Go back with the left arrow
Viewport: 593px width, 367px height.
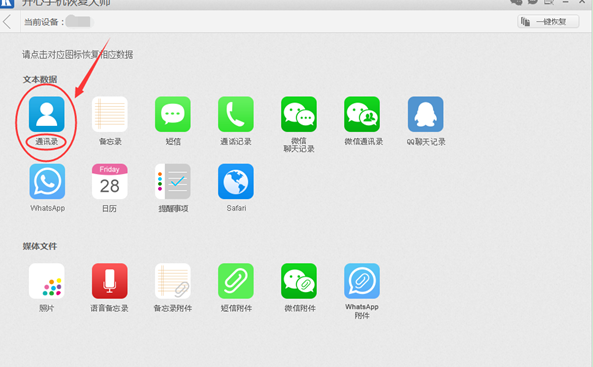coord(7,22)
